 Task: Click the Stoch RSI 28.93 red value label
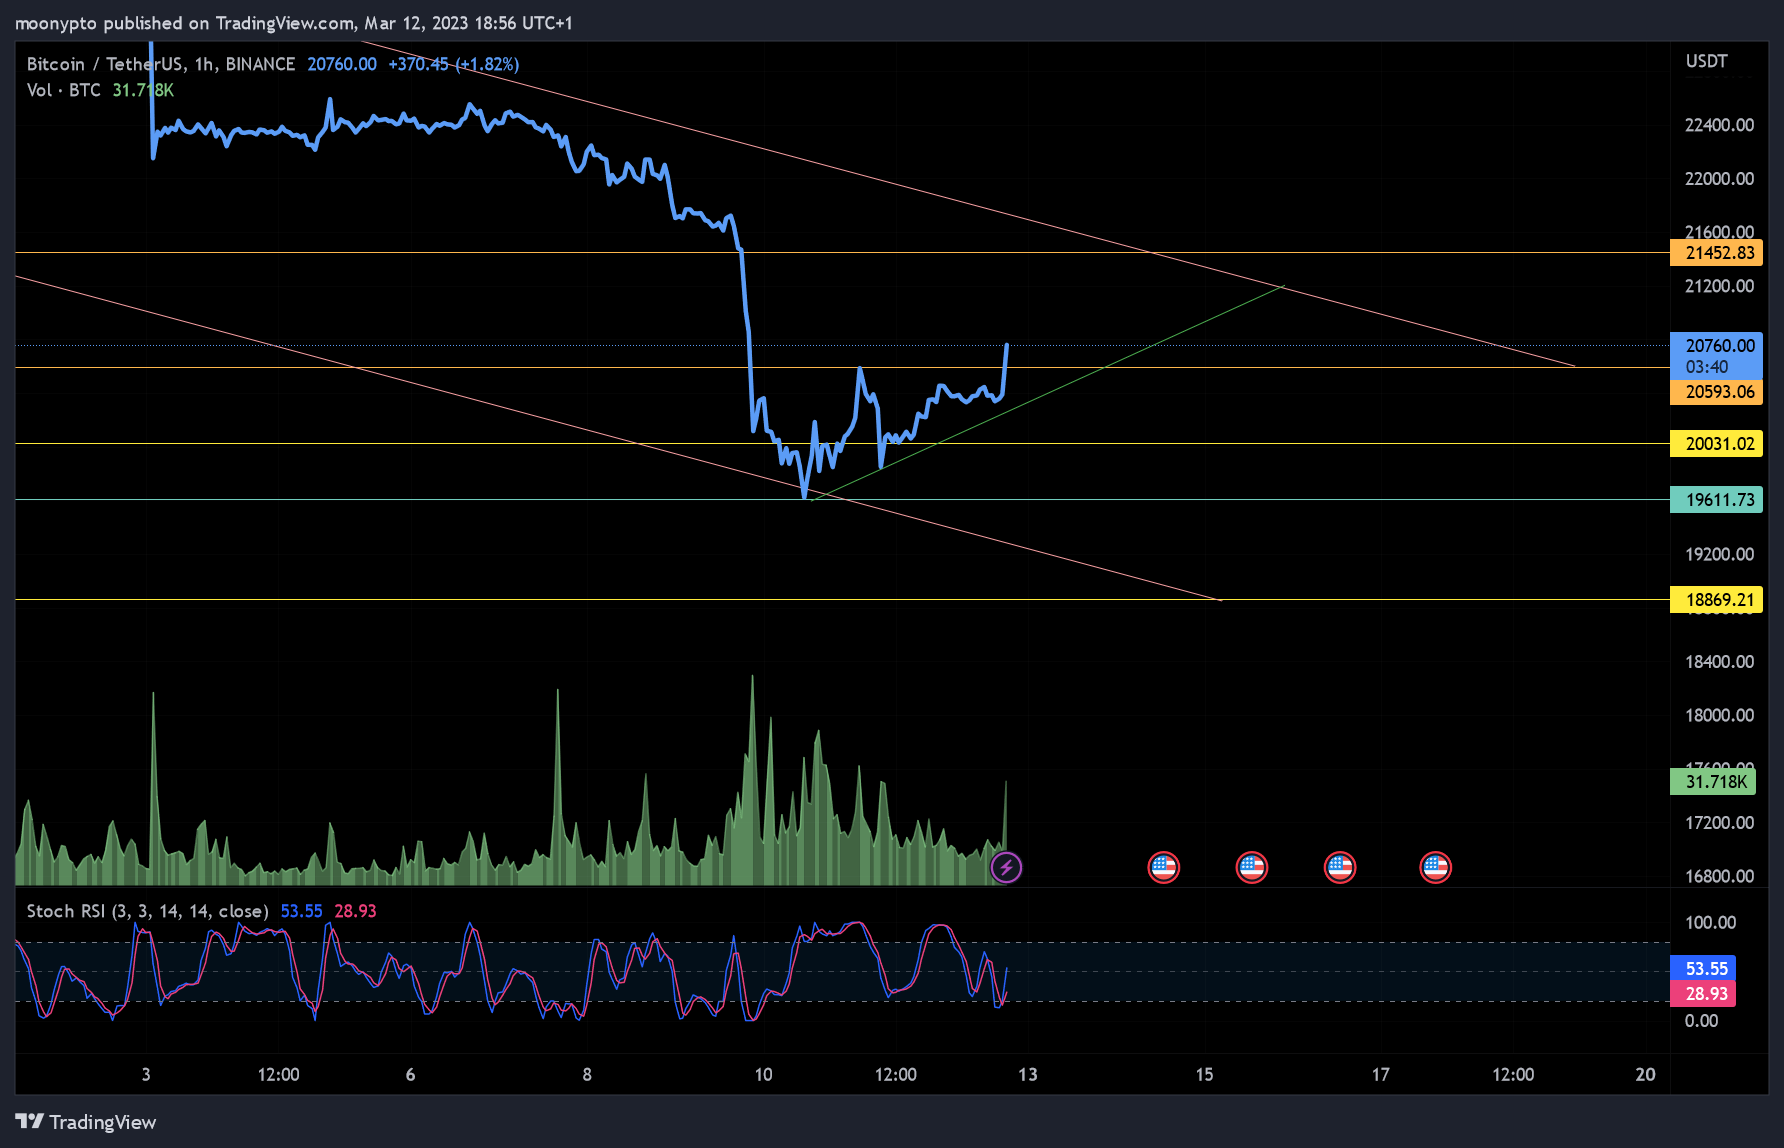pos(1703,994)
